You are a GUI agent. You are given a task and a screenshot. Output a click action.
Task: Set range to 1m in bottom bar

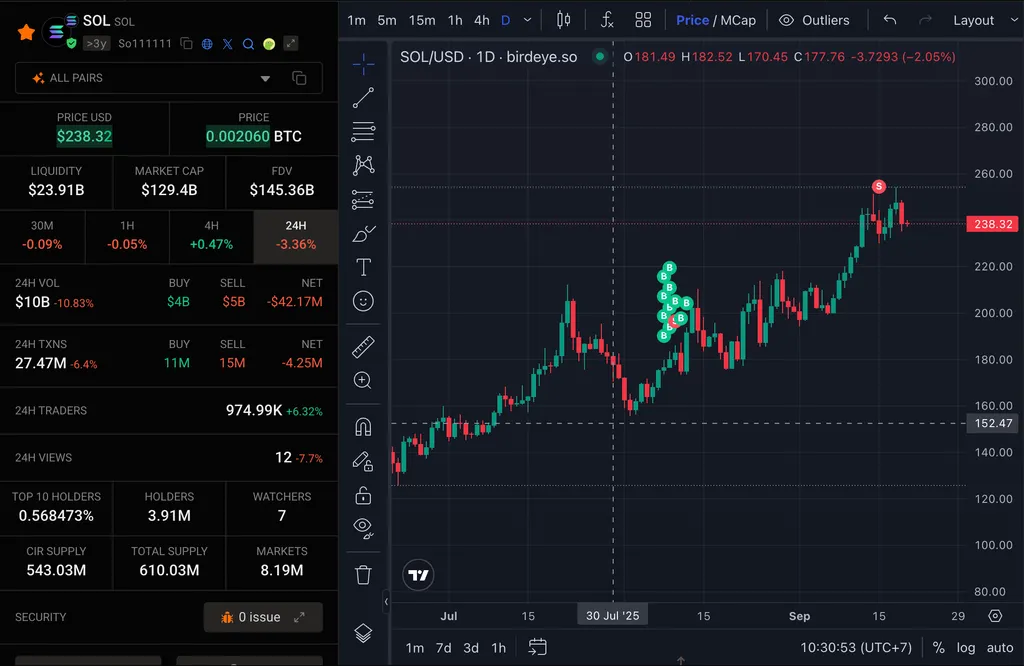[415, 648]
